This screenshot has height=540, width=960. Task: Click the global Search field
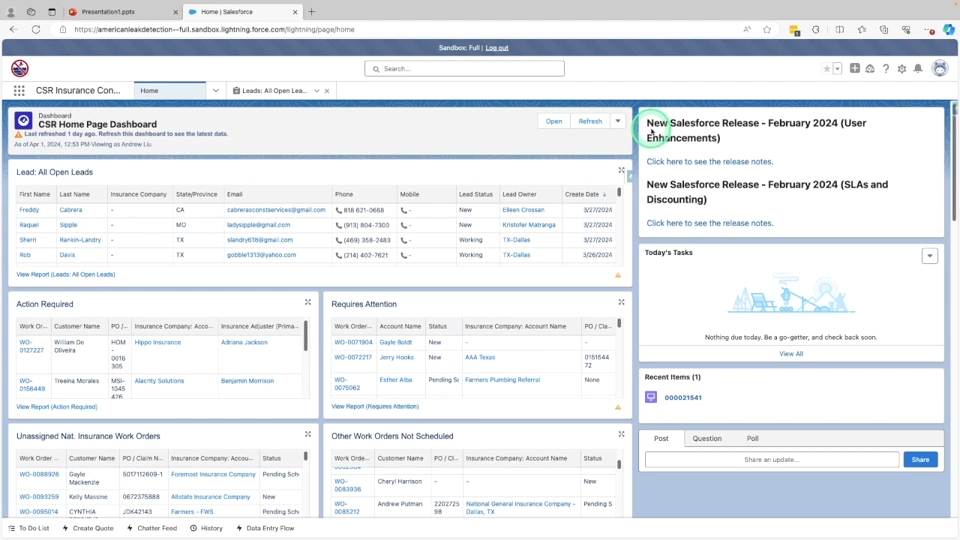(x=464, y=69)
